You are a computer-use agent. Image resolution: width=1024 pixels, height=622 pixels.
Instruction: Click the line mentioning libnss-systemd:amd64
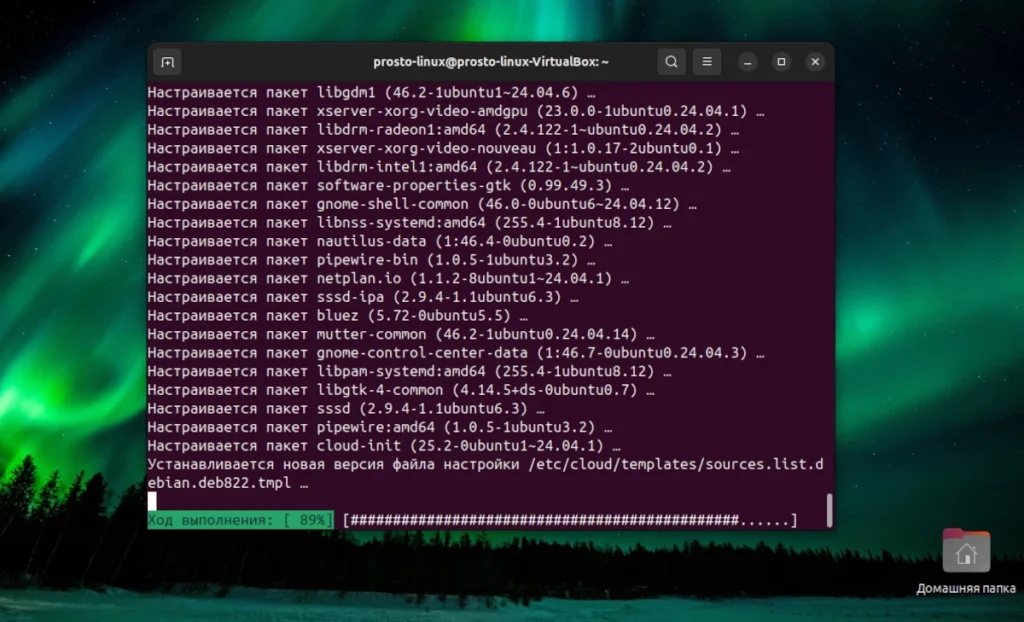(409, 223)
